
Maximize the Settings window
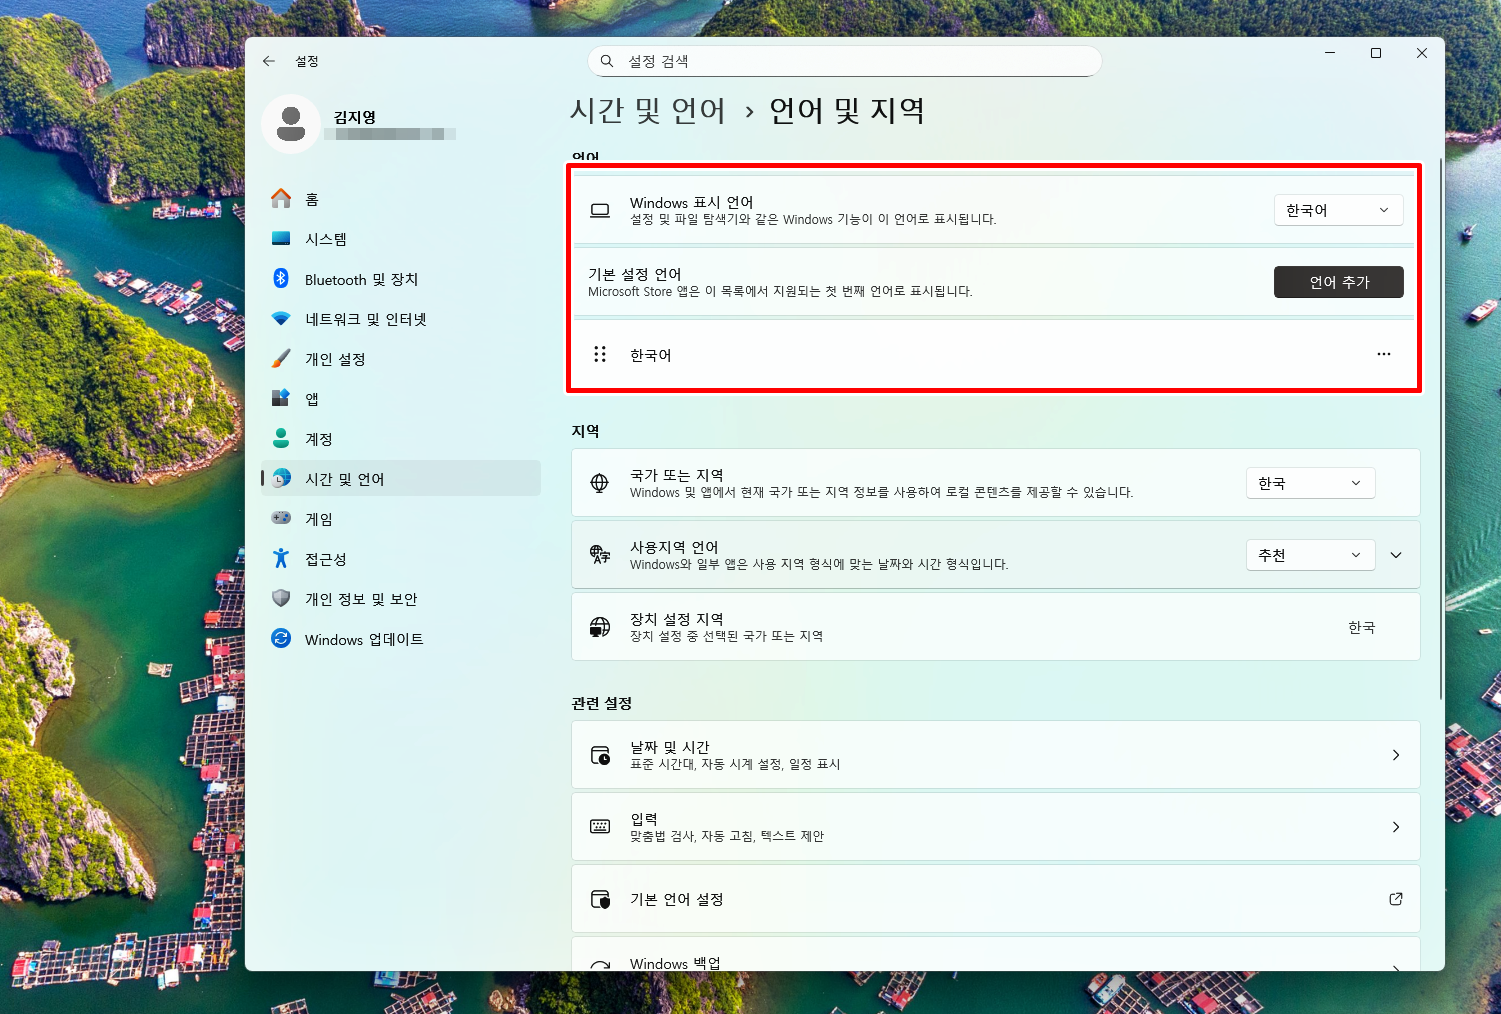point(1376,53)
